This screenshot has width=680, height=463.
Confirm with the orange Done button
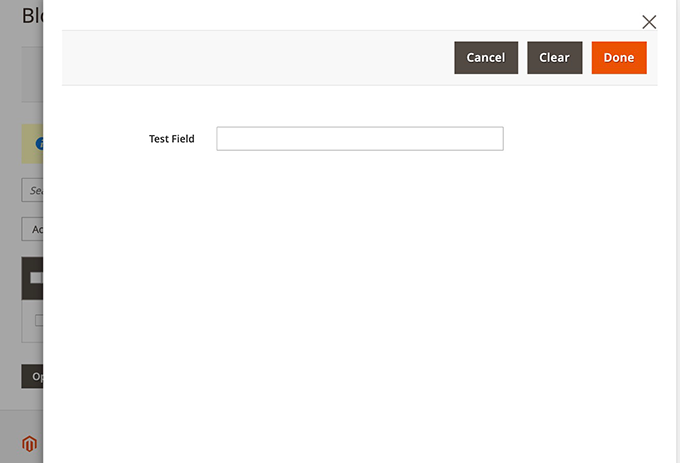(619, 58)
